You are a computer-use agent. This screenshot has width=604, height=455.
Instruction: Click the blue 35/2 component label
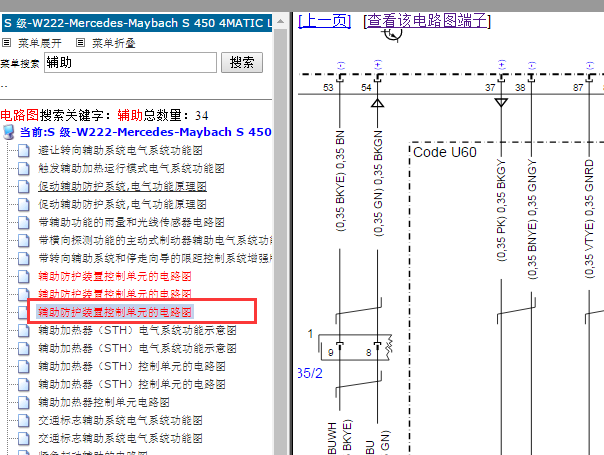pos(310,373)
